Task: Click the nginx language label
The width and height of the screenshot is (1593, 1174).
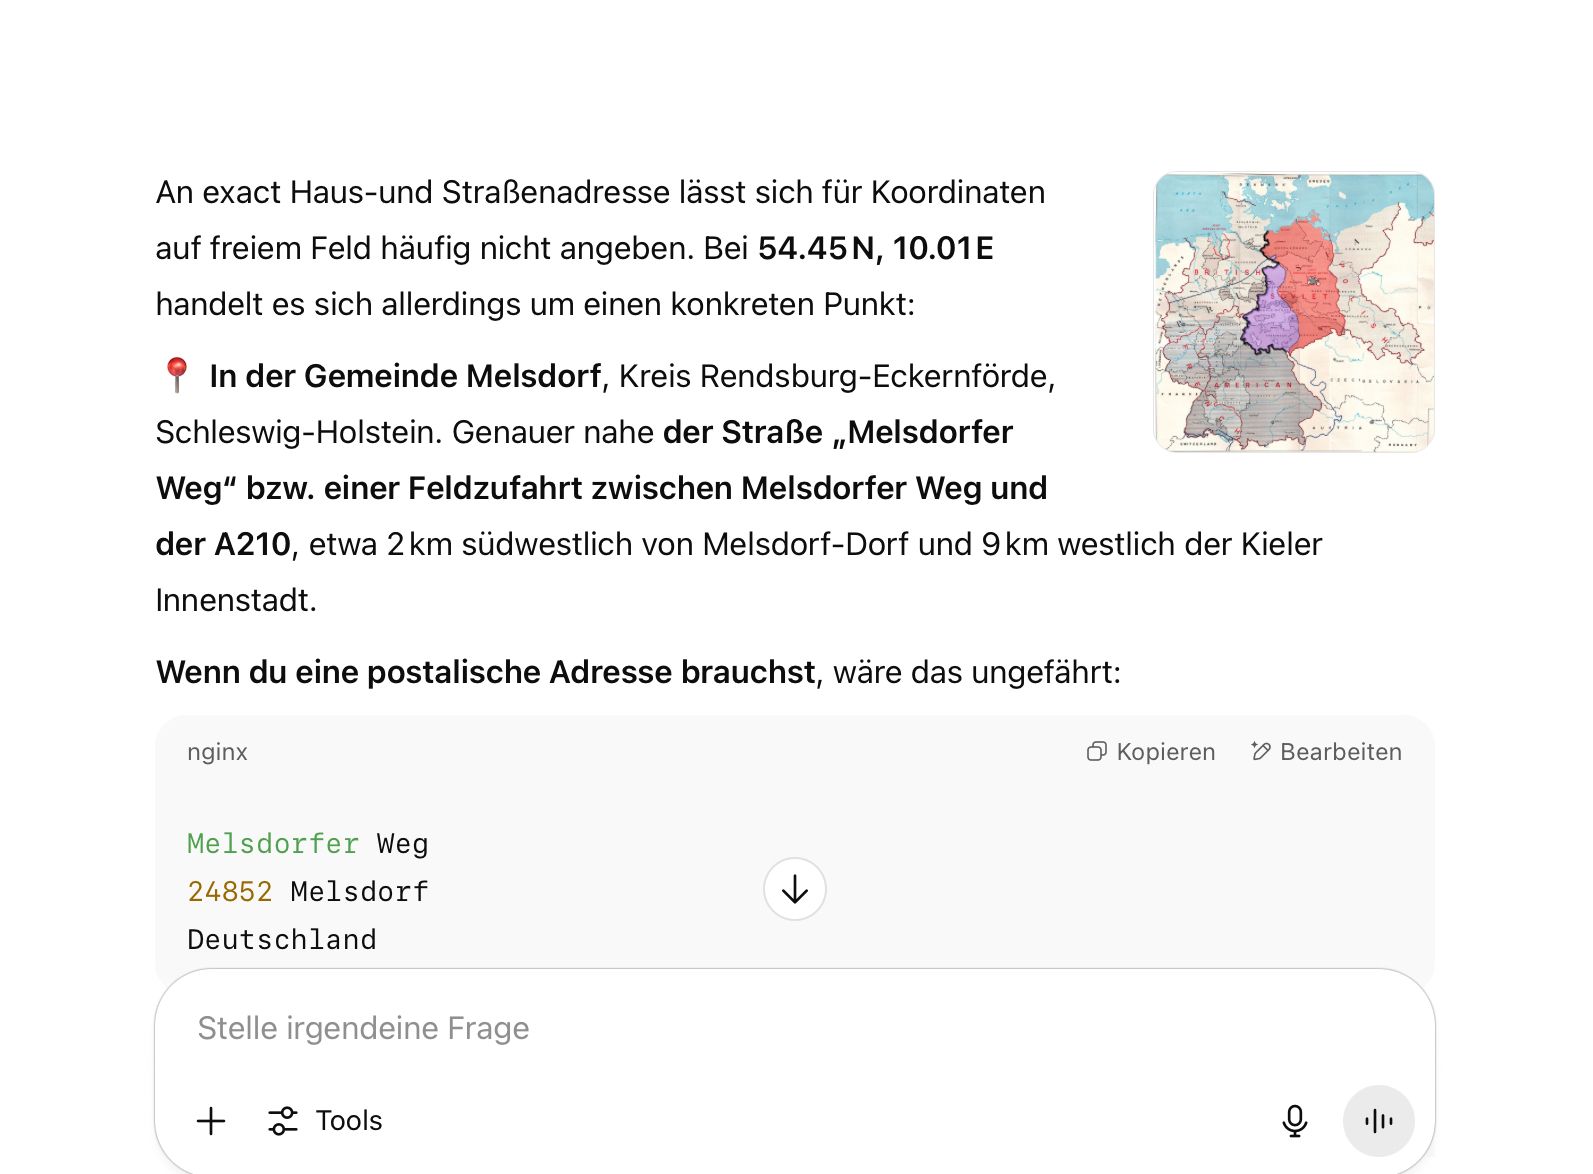Action: (x=217, y=752)
